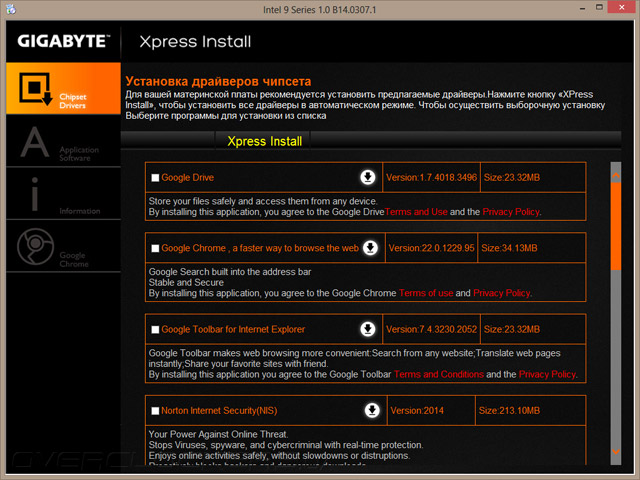Screen dimensions: 640x480
Task: Open Google Toolbar Terms and Conditions link
Action: (x=439, y=374)
